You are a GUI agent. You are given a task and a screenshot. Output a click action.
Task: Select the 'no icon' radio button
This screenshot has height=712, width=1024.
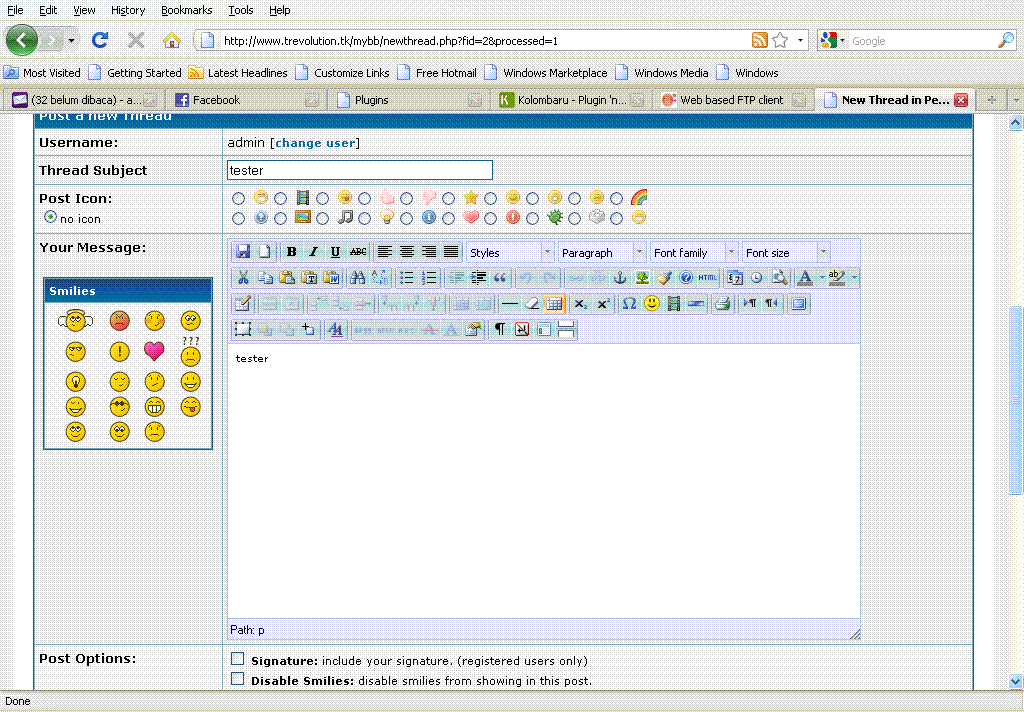point(50,217)
